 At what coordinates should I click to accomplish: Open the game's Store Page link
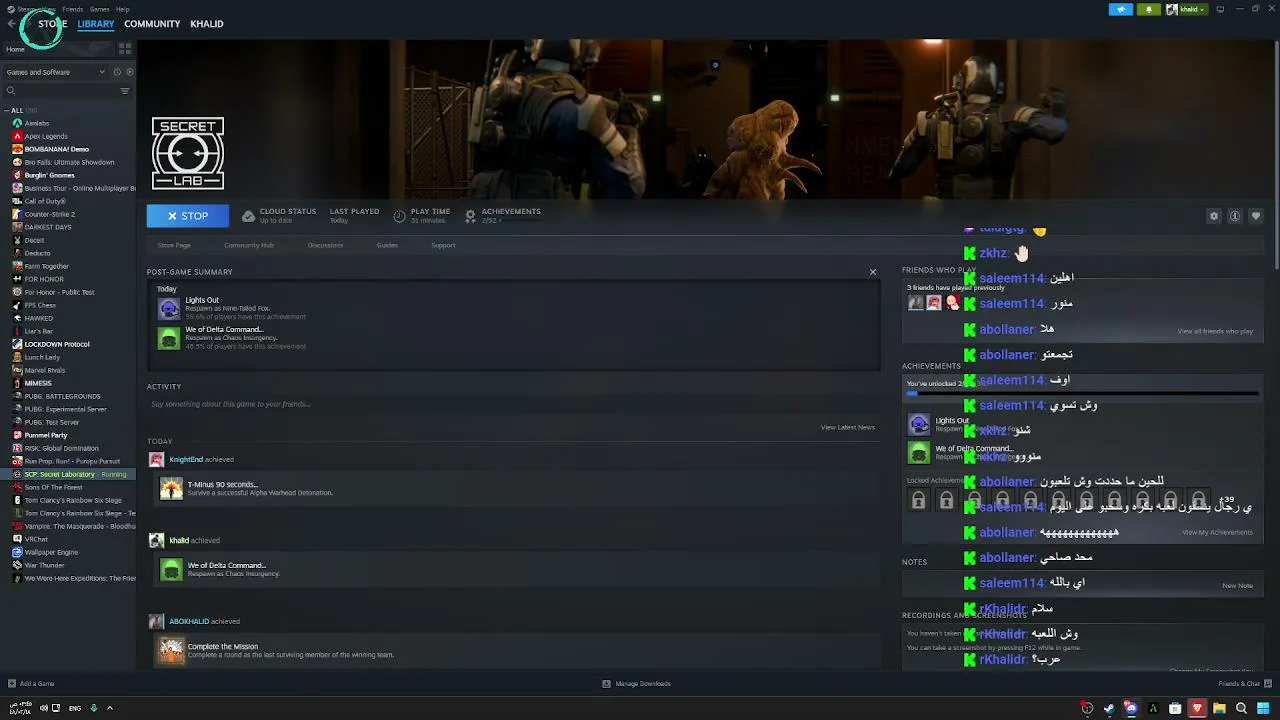click(x=174, y=245)
